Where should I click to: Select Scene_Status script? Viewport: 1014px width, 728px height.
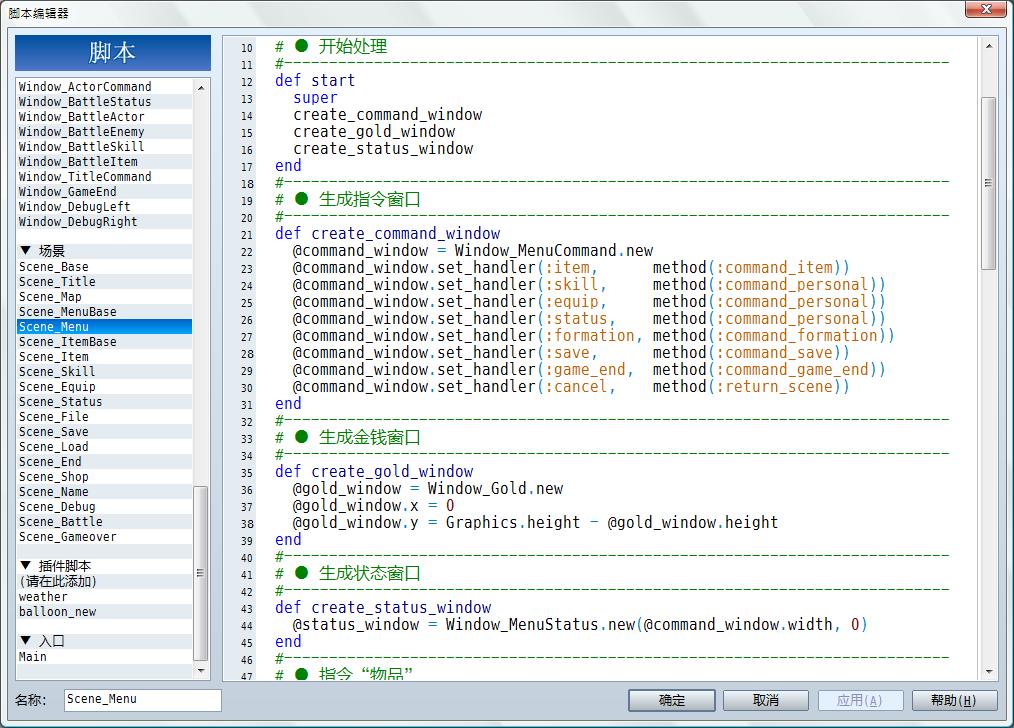pyautogui.click(x=104, y=401)
